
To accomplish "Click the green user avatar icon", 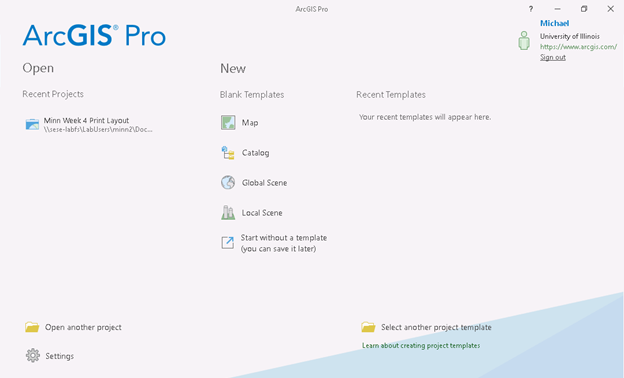I will pyautogui.click(x=524, y=41).
